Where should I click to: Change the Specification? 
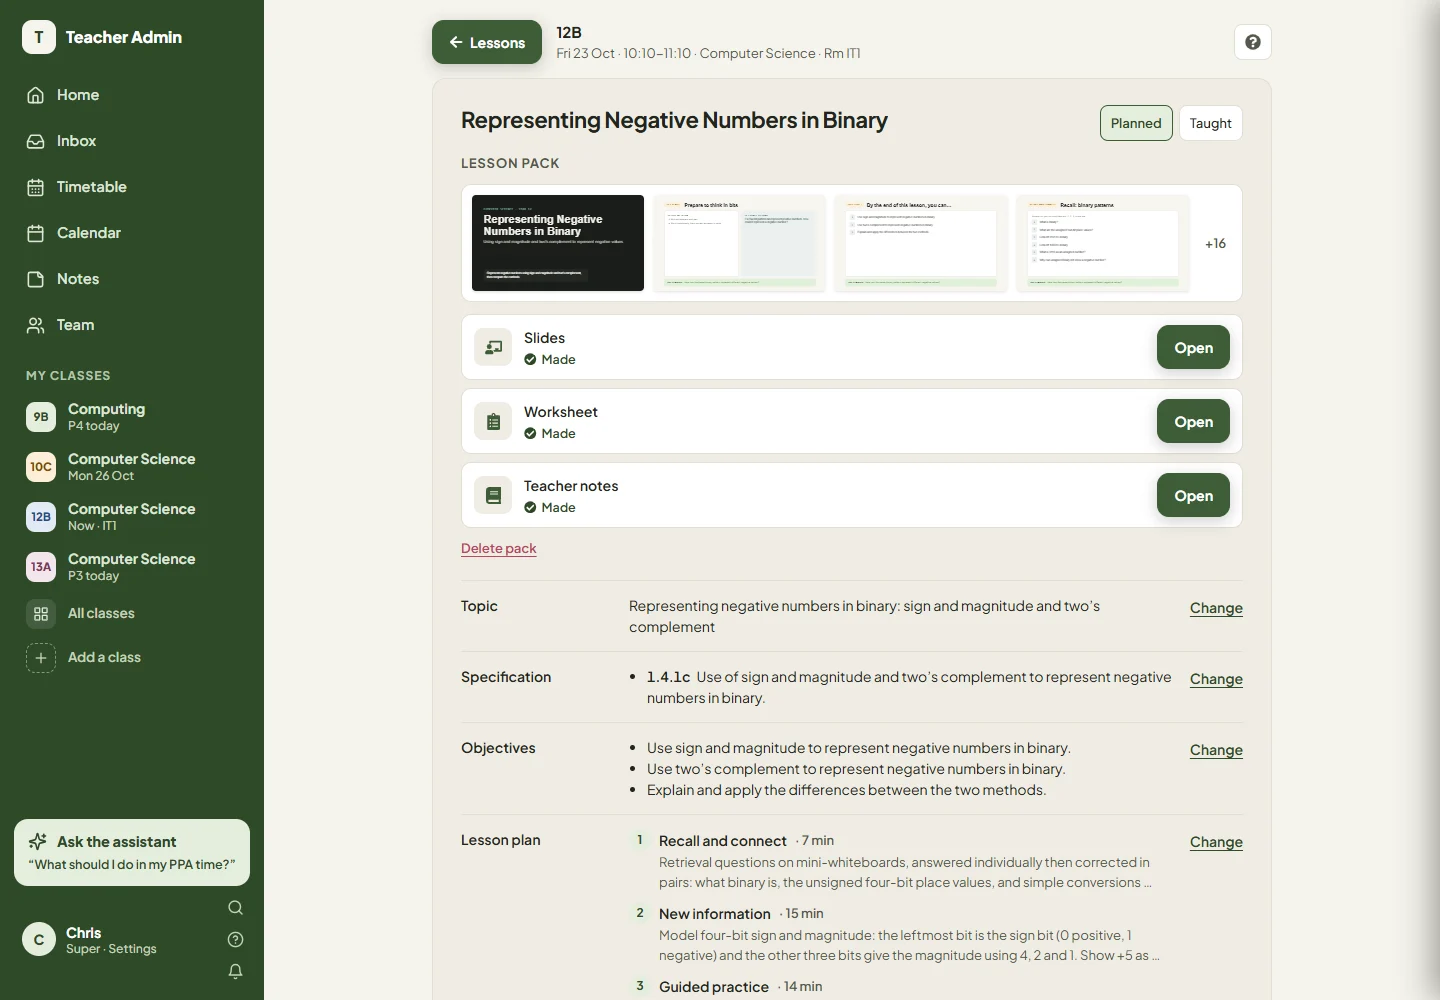click(x=1216, y=679)
